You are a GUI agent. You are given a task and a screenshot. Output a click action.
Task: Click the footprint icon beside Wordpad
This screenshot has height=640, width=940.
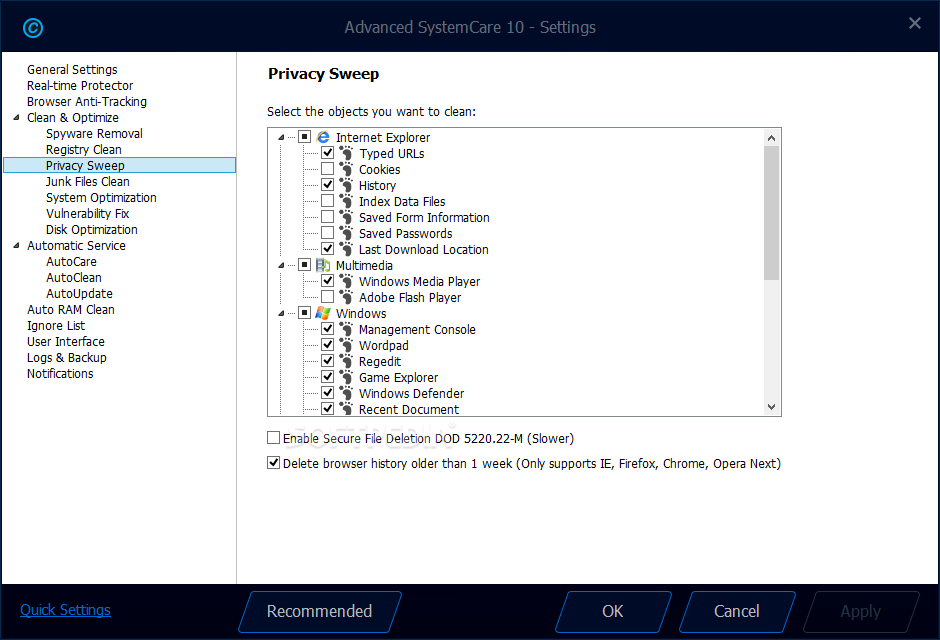pyautogui.click(x=346, y=345)
